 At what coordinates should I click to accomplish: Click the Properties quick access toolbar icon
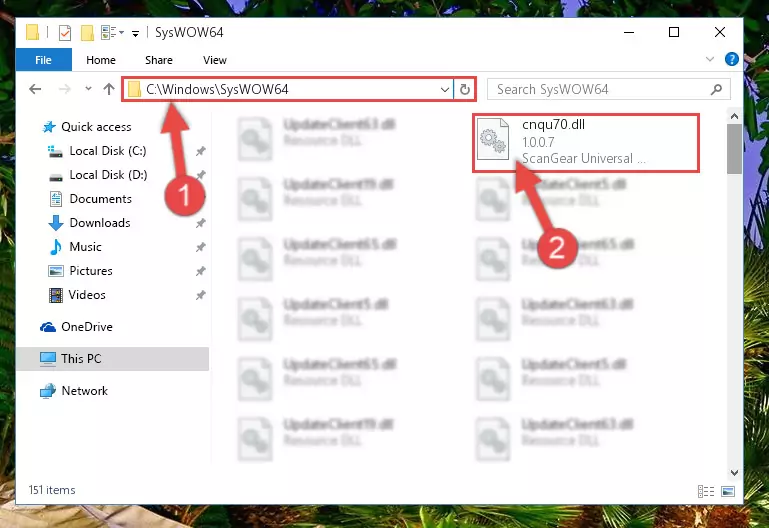(x=65, y=33)
